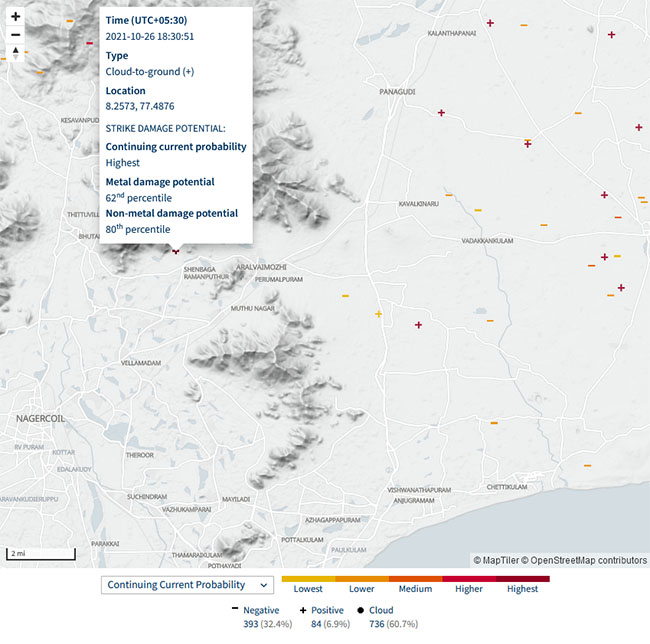Image resolution: width=650 pixels, height=644 pixels.
Task: Reset map bearing with compass button
Action: click(x=16, y=53)
